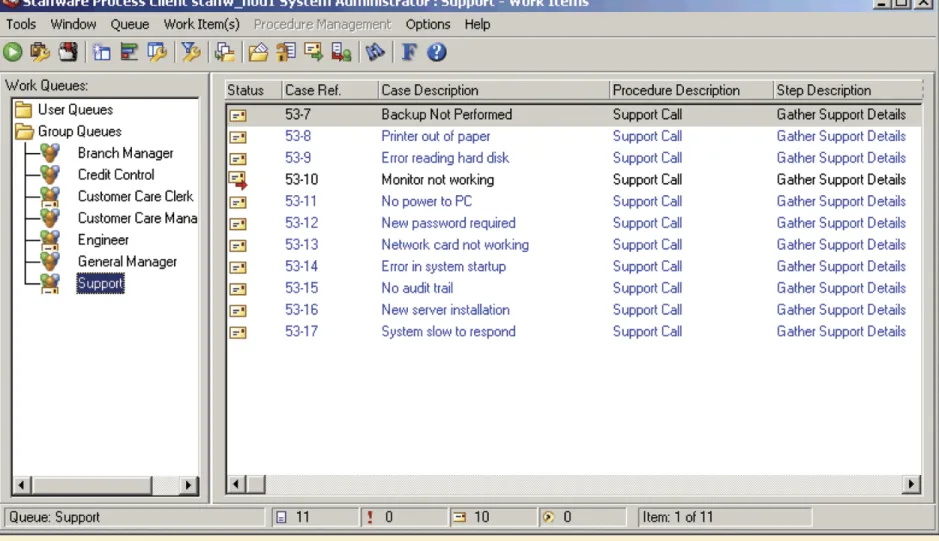Sort by the Case Description column header
The width and height of the screenshot is (939, 541).
point(493,90)
